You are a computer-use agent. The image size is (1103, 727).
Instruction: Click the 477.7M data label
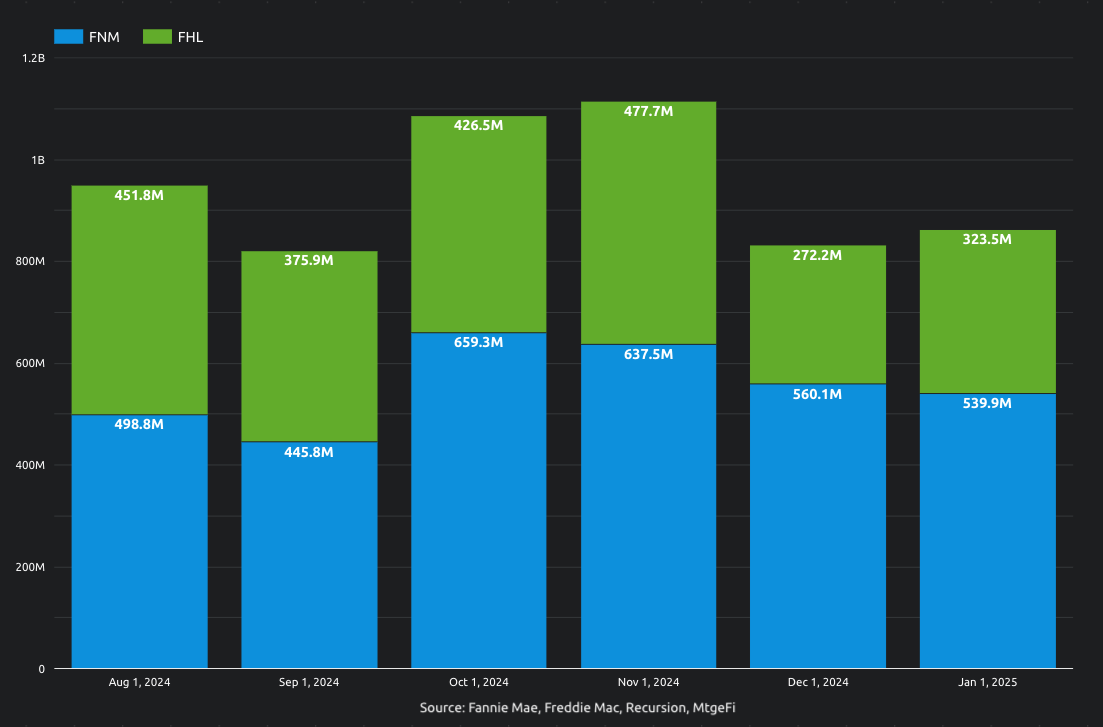coord(649,111)
